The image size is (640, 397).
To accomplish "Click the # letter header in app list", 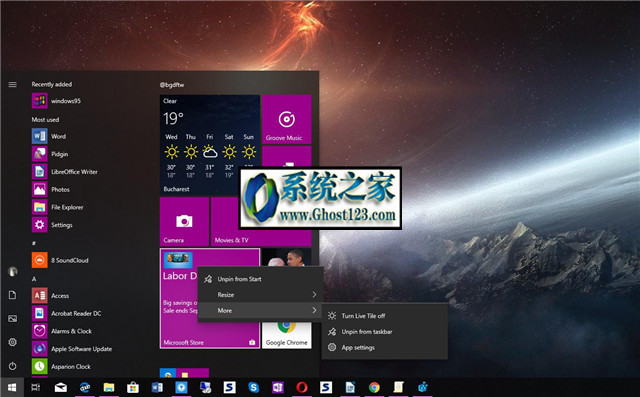I will click(x=34, y=243).
